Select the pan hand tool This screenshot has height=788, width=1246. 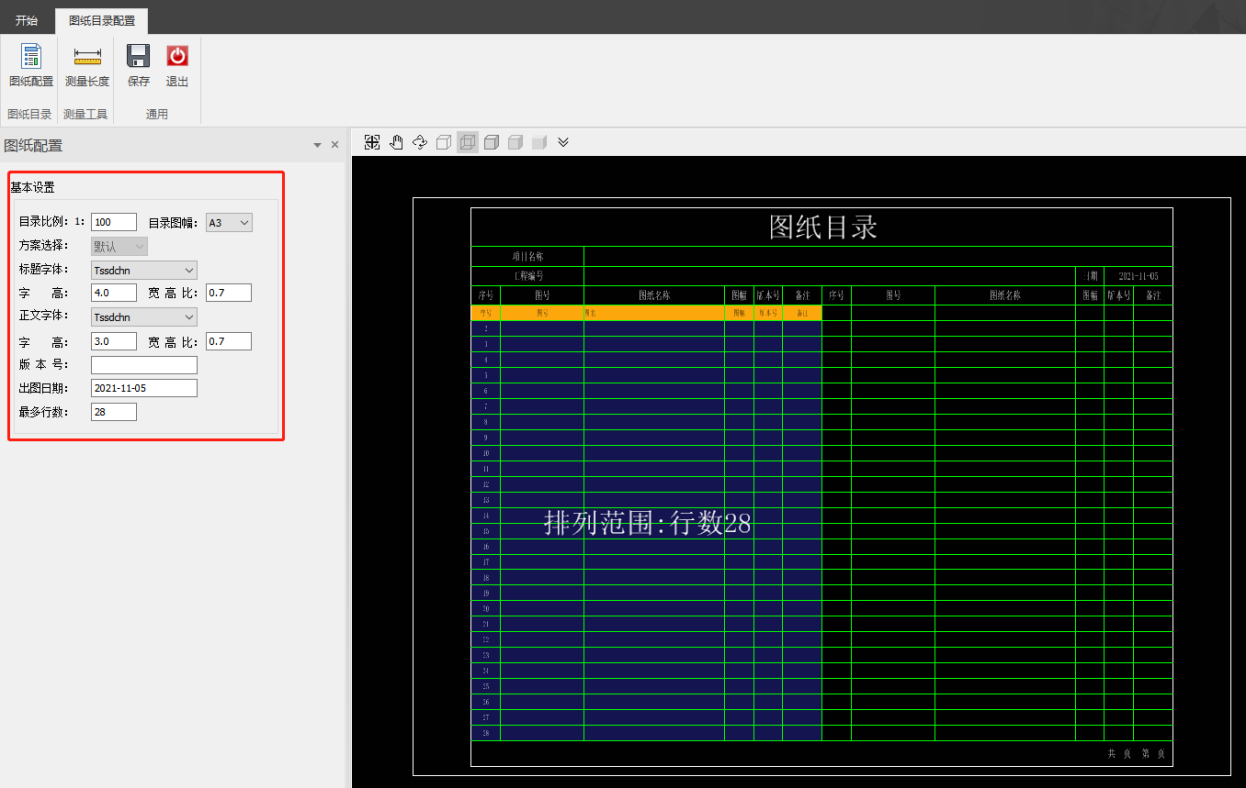pyautogui.click(x=396, y=143)
